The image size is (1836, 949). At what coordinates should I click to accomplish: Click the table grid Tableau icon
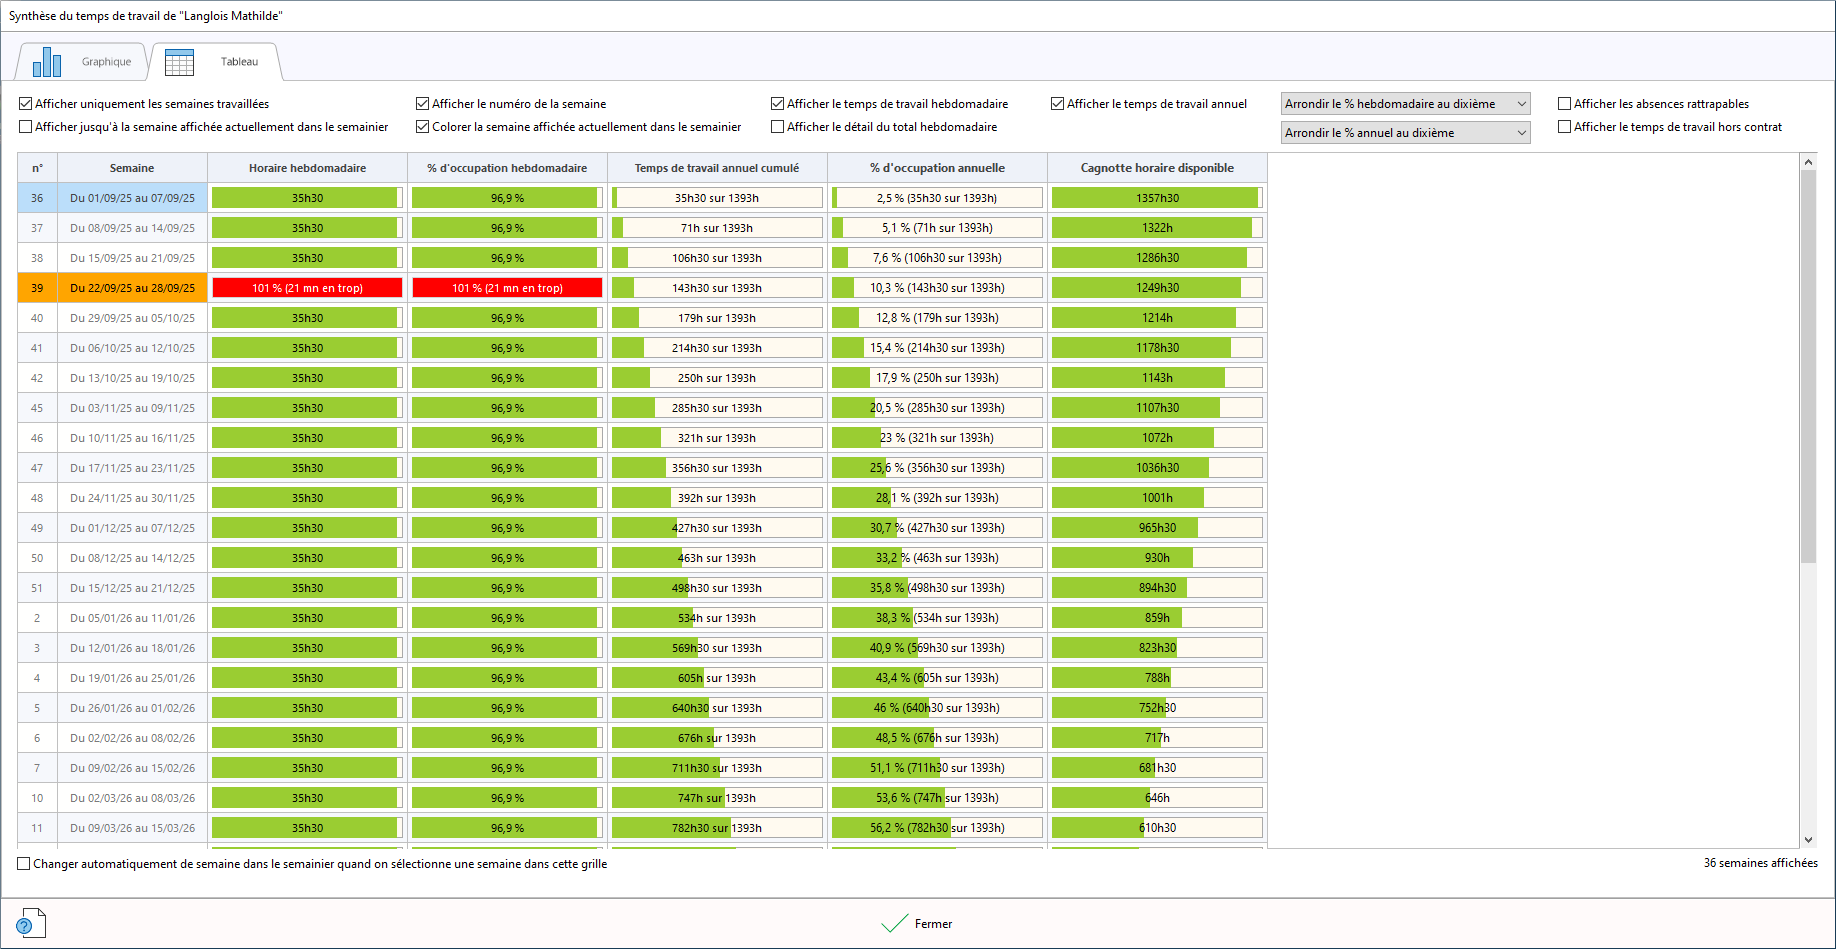pyautogui.click(x=179, y=62)
